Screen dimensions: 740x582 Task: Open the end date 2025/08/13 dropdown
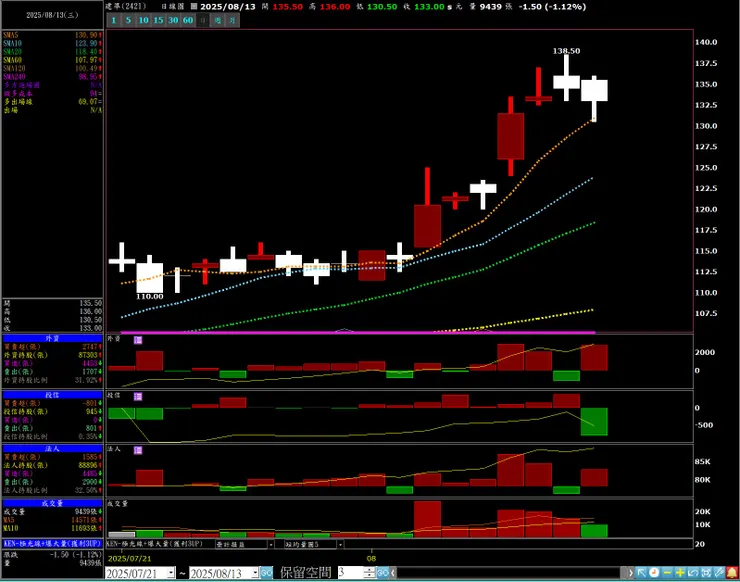255,573
